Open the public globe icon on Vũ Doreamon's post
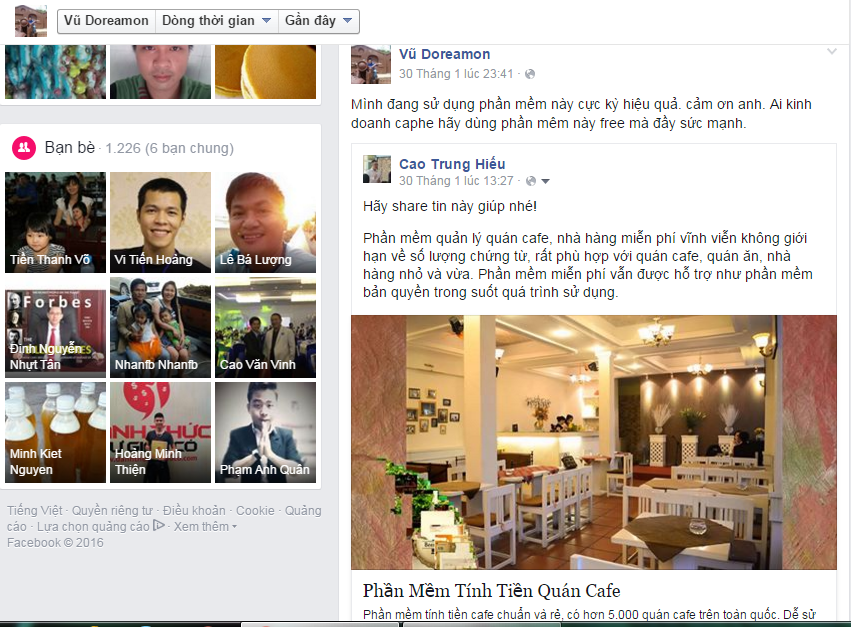Image resolution: width=851 pixels, height=627 pixels. pos(530,74)
